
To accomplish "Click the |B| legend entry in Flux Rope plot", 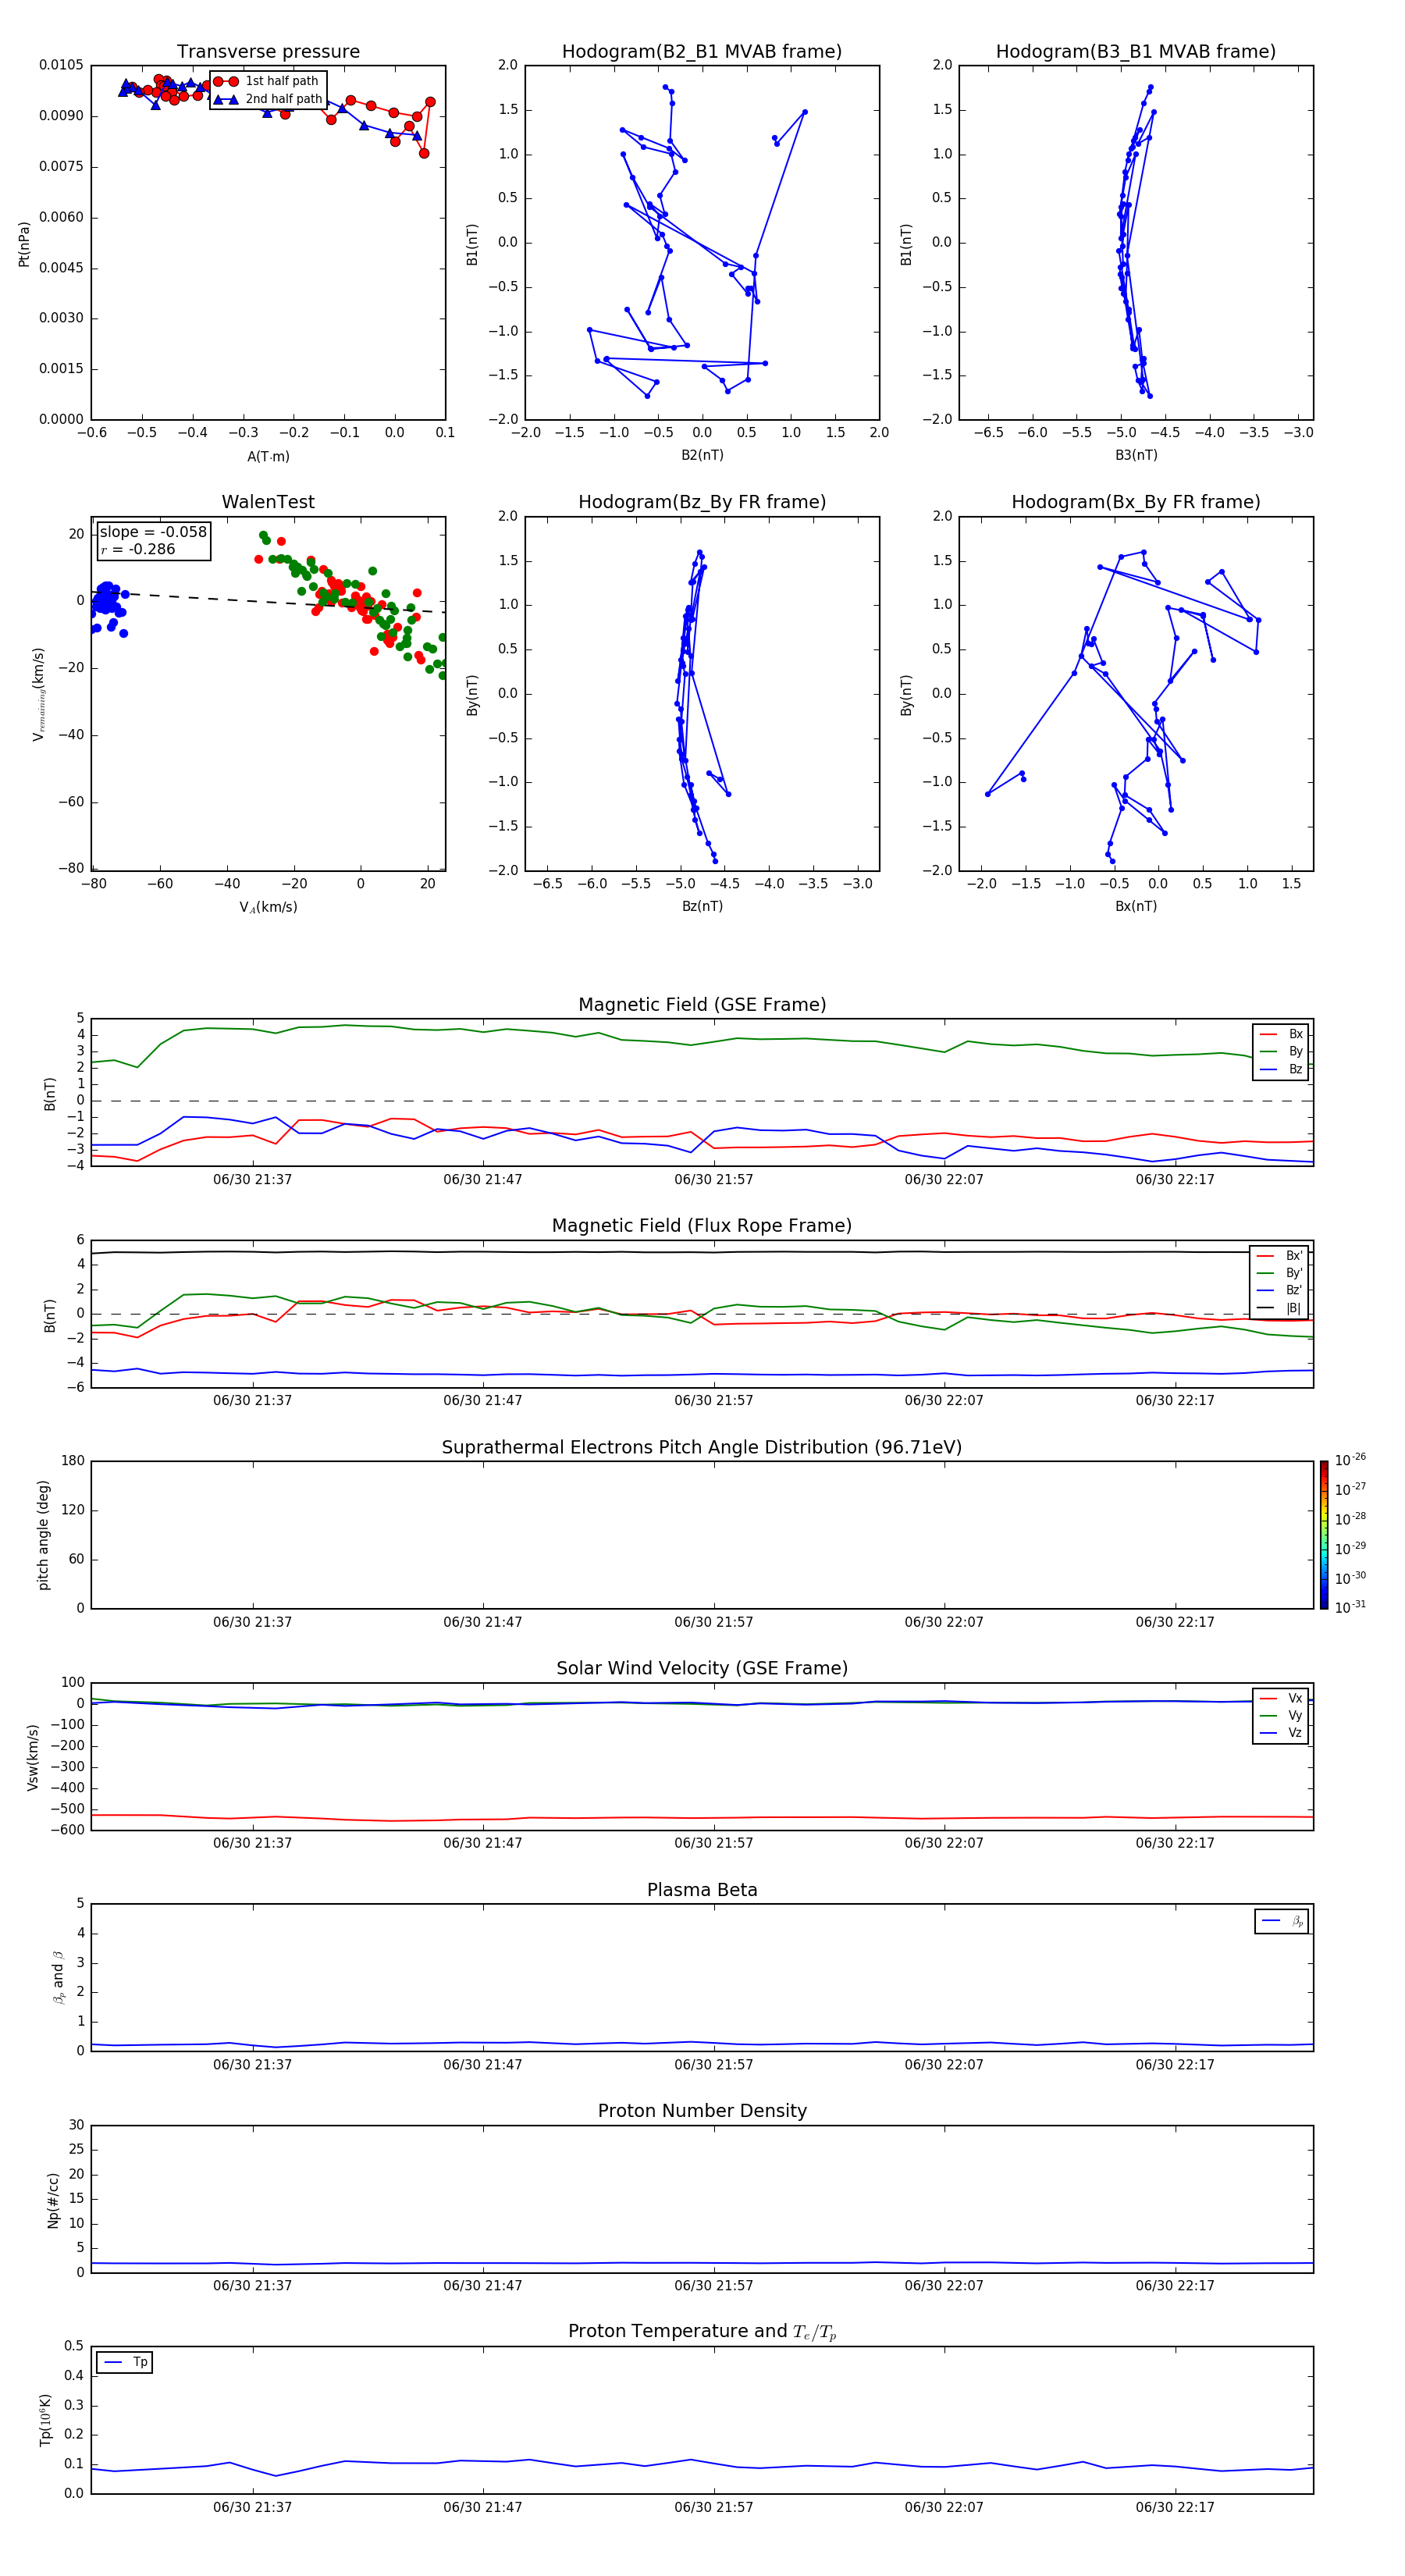I will click(1279, 1309).
